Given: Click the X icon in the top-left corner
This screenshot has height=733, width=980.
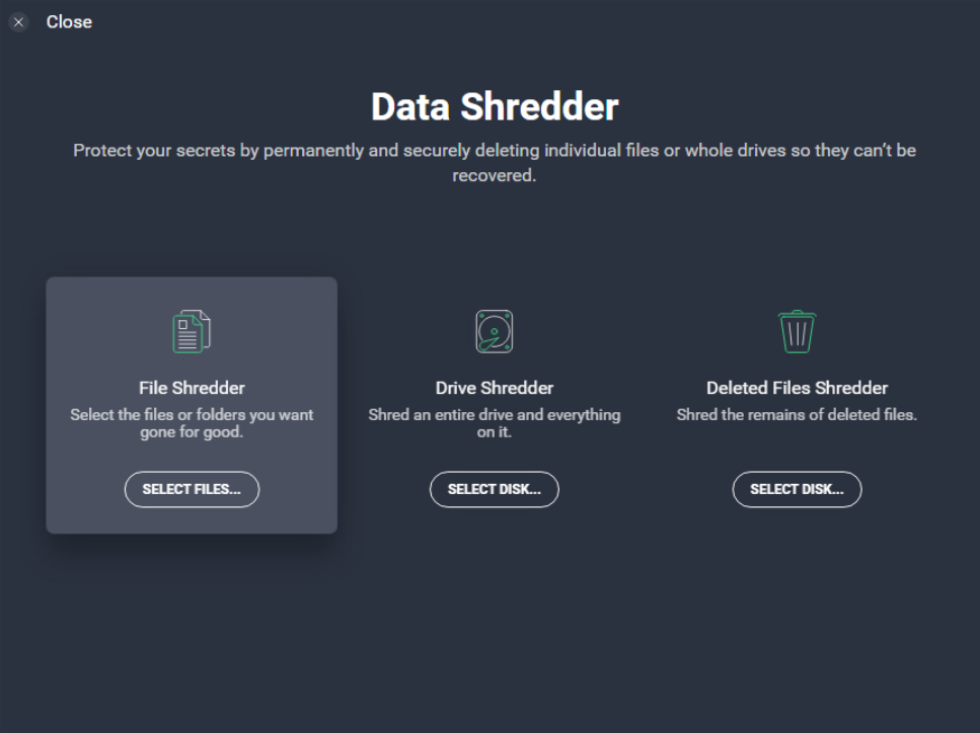Looking at the screenshot, I should 17,21.
